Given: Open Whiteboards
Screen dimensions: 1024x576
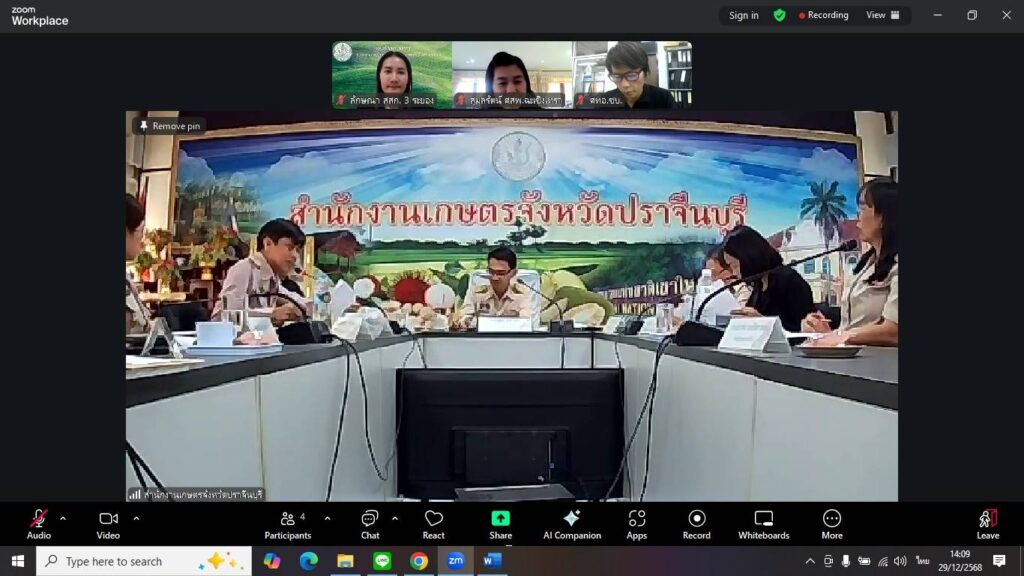Looking at the screenshot, I should [764, 522].
